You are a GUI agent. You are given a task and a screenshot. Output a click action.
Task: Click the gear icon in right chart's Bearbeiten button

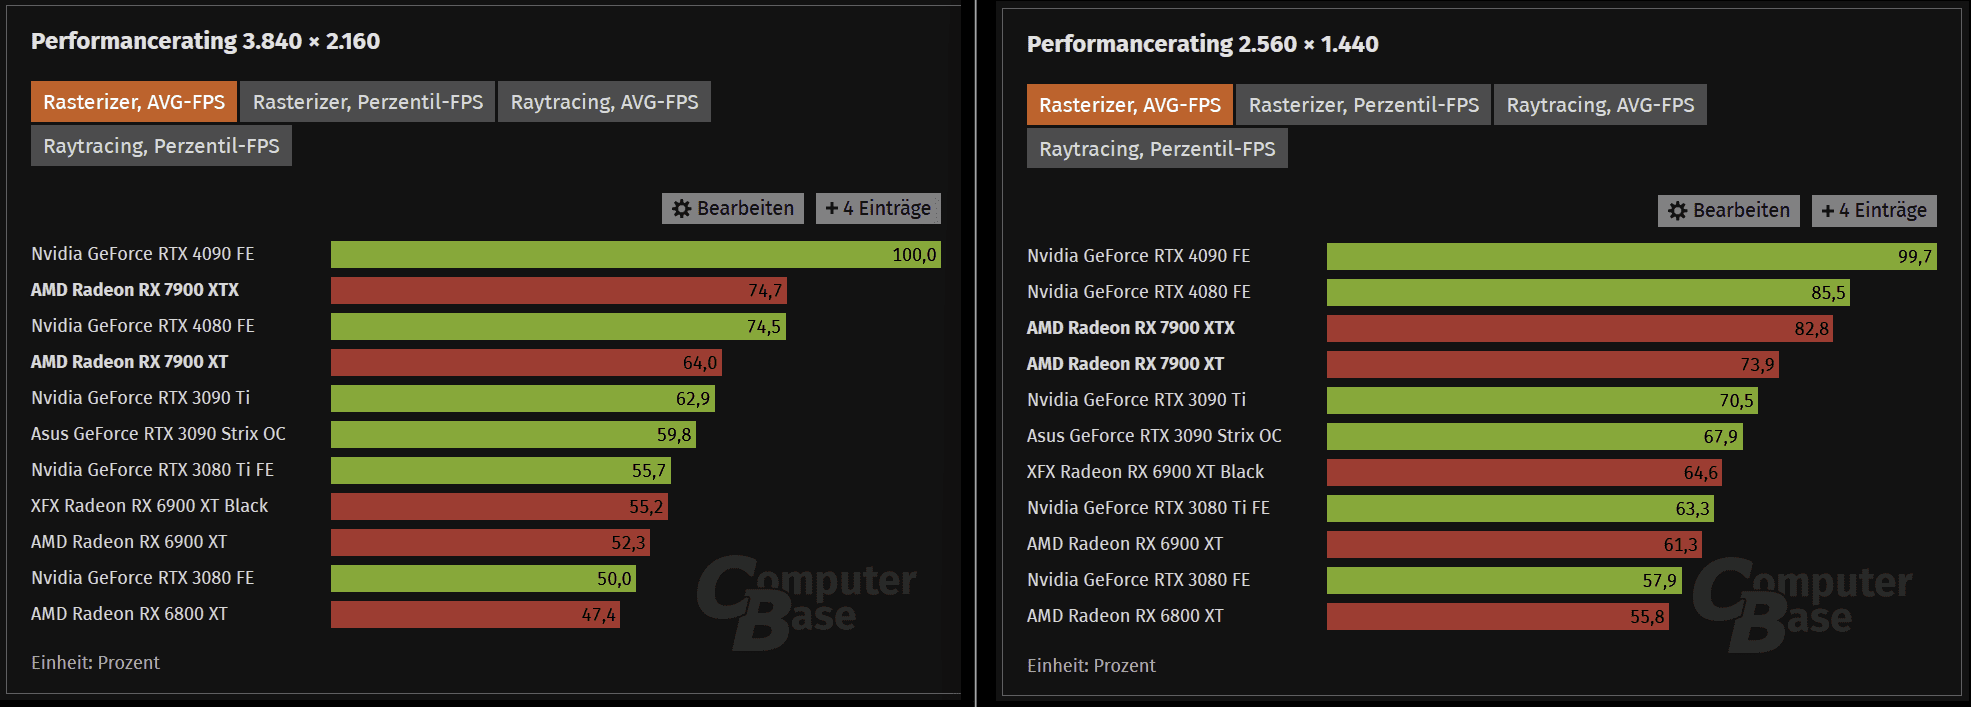(1678, 210)
